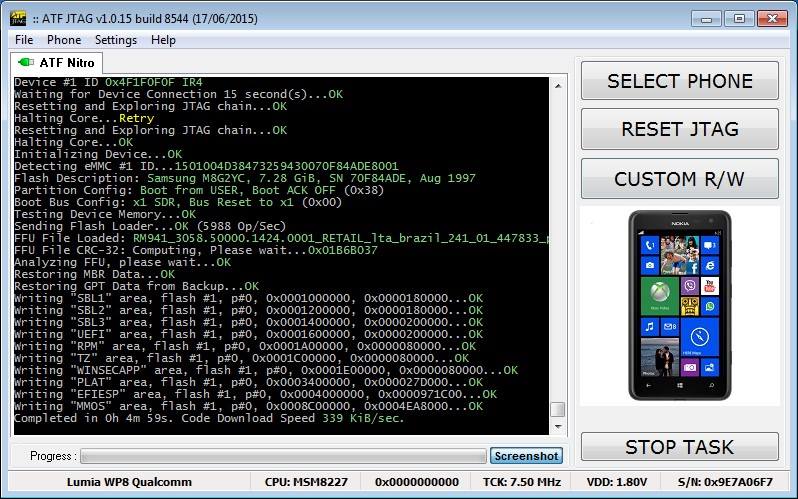Click the 'Completed in 0h 4m 59s' line
The width and height of the screenshot is (798, 499).
pyautogui.click(x=209, y=418)
